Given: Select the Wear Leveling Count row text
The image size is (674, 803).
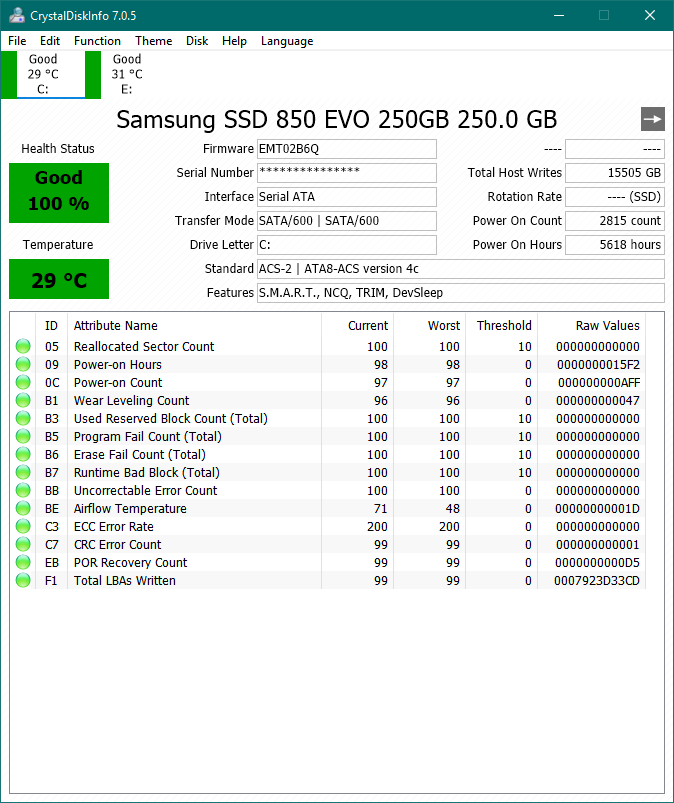Looking at the screenshot, I should tap(132, 400).
